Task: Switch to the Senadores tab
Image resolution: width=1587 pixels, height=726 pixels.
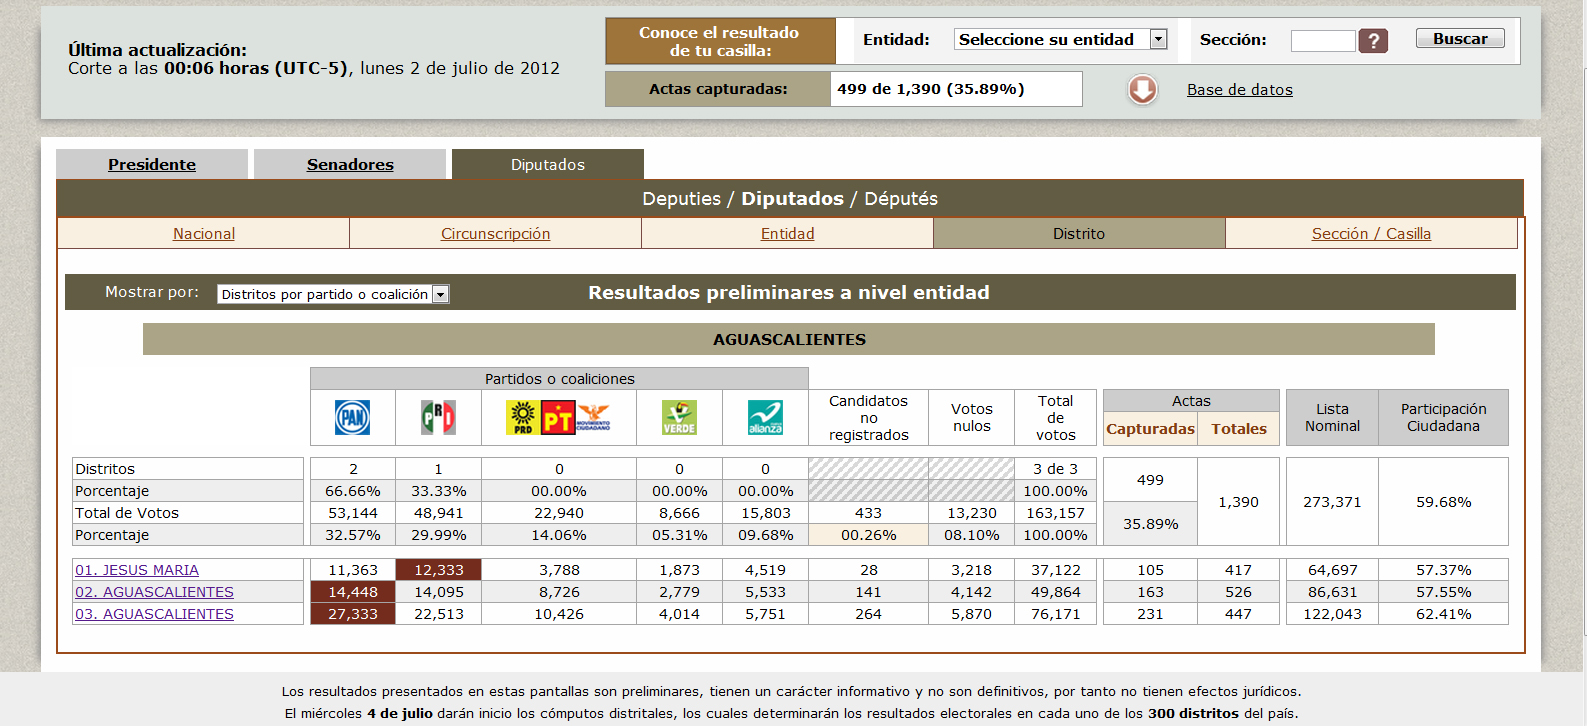Action: pyautogui.click(x=350, y=165)
